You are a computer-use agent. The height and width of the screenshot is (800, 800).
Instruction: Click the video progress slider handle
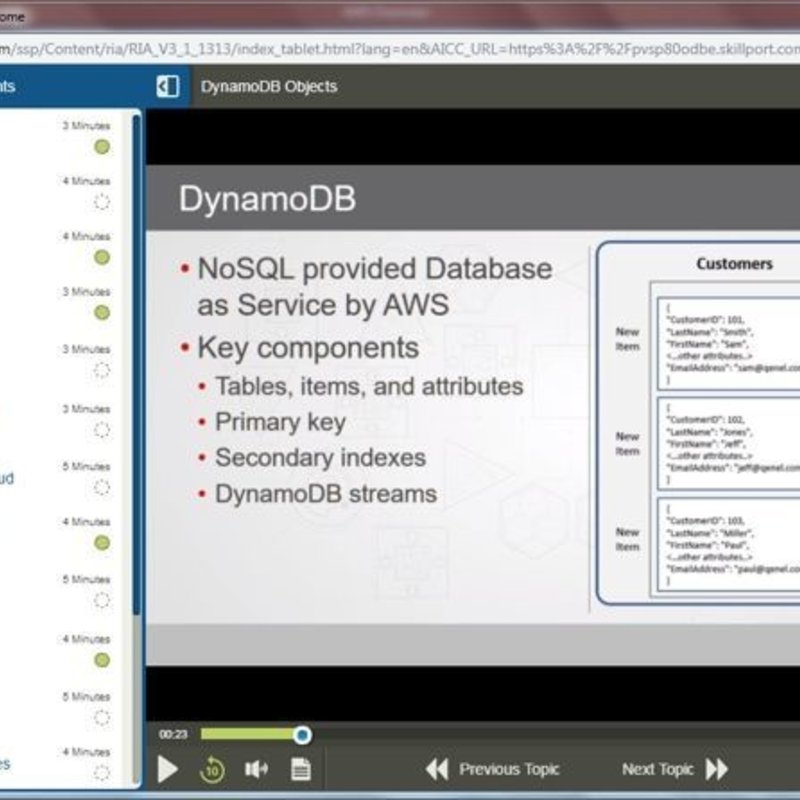[302, 735]
